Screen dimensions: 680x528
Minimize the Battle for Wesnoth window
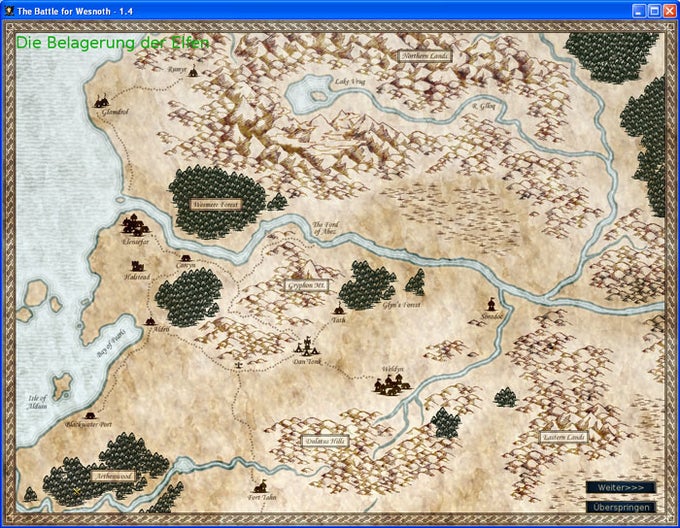638,11
